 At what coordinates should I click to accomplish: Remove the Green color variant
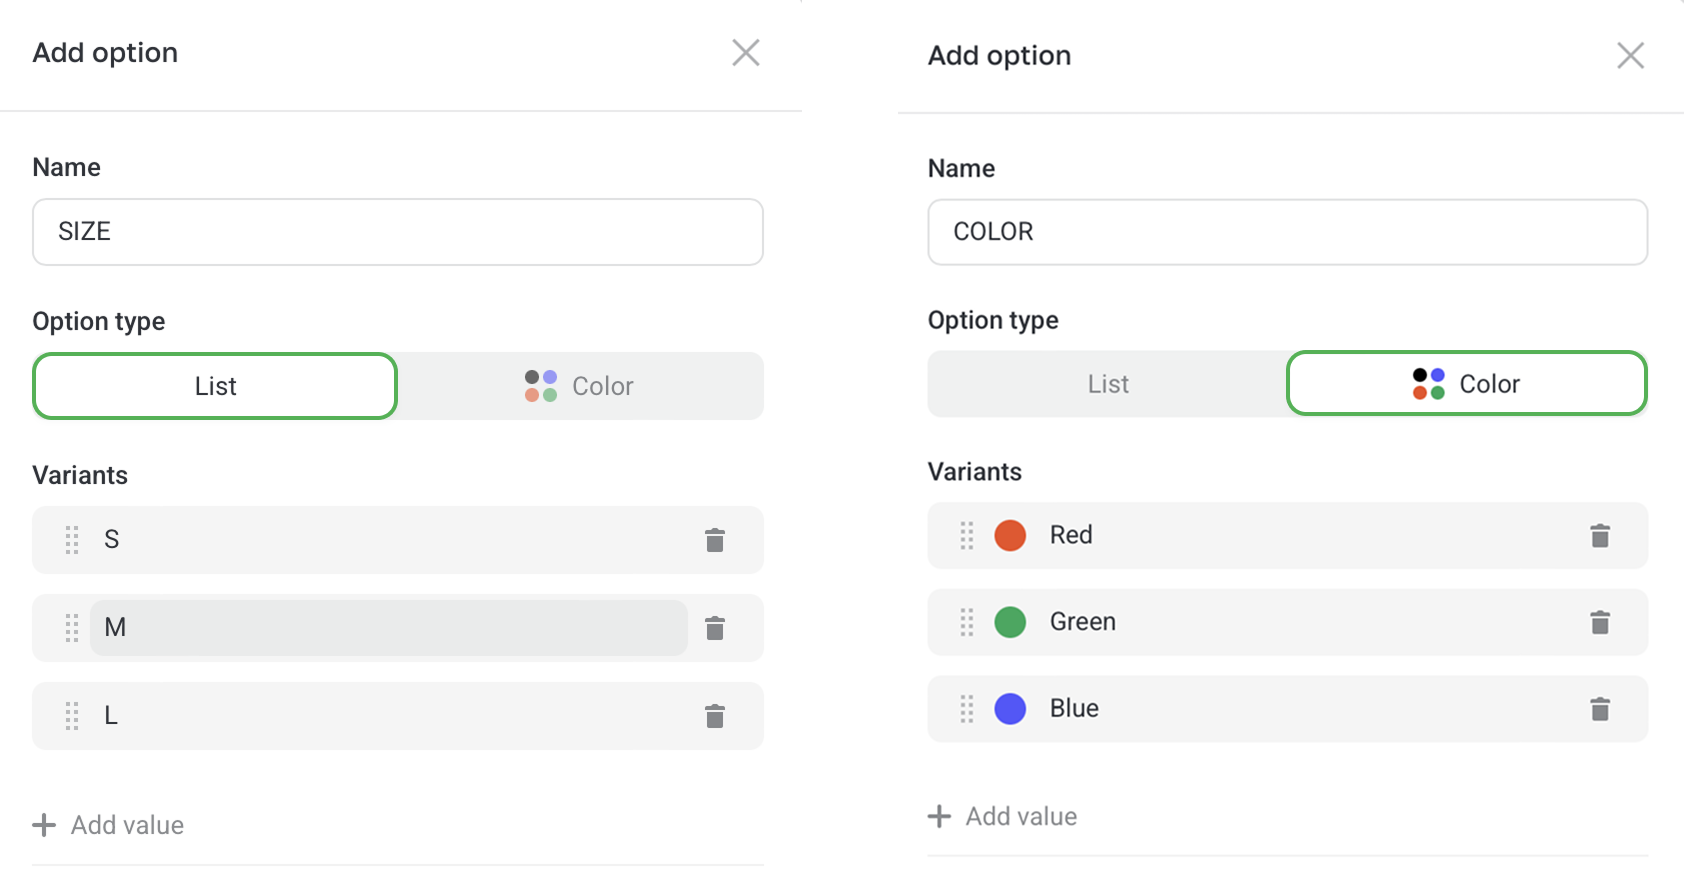tap(1600, 623)
